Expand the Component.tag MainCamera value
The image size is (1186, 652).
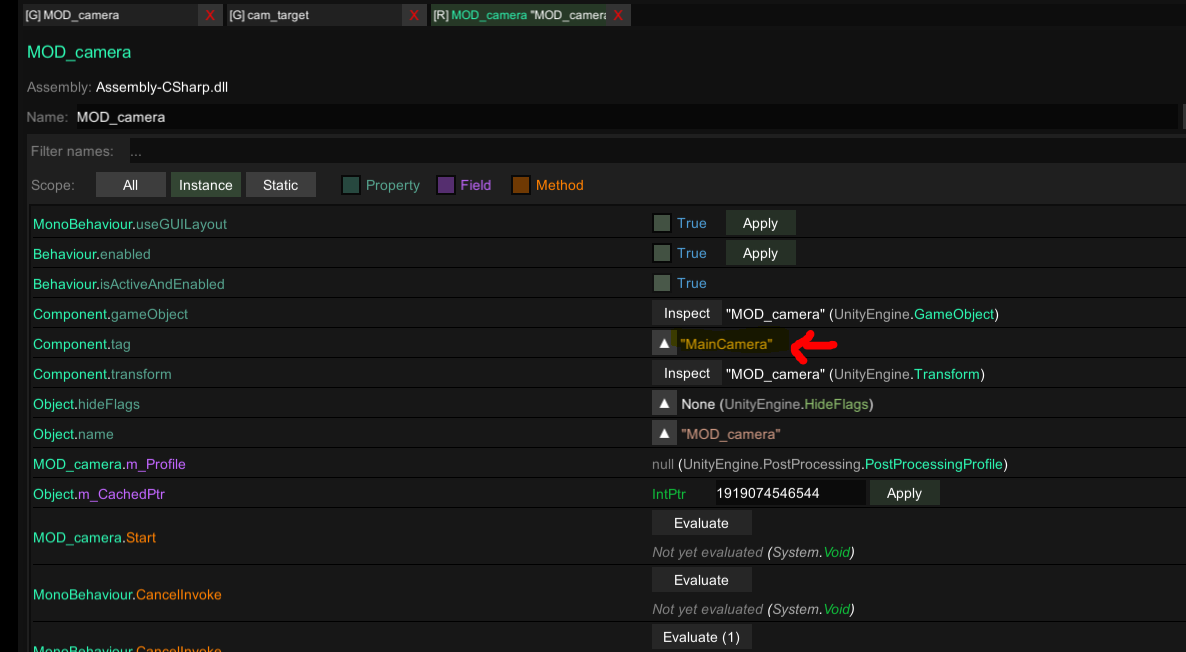[x=664, y=343]
